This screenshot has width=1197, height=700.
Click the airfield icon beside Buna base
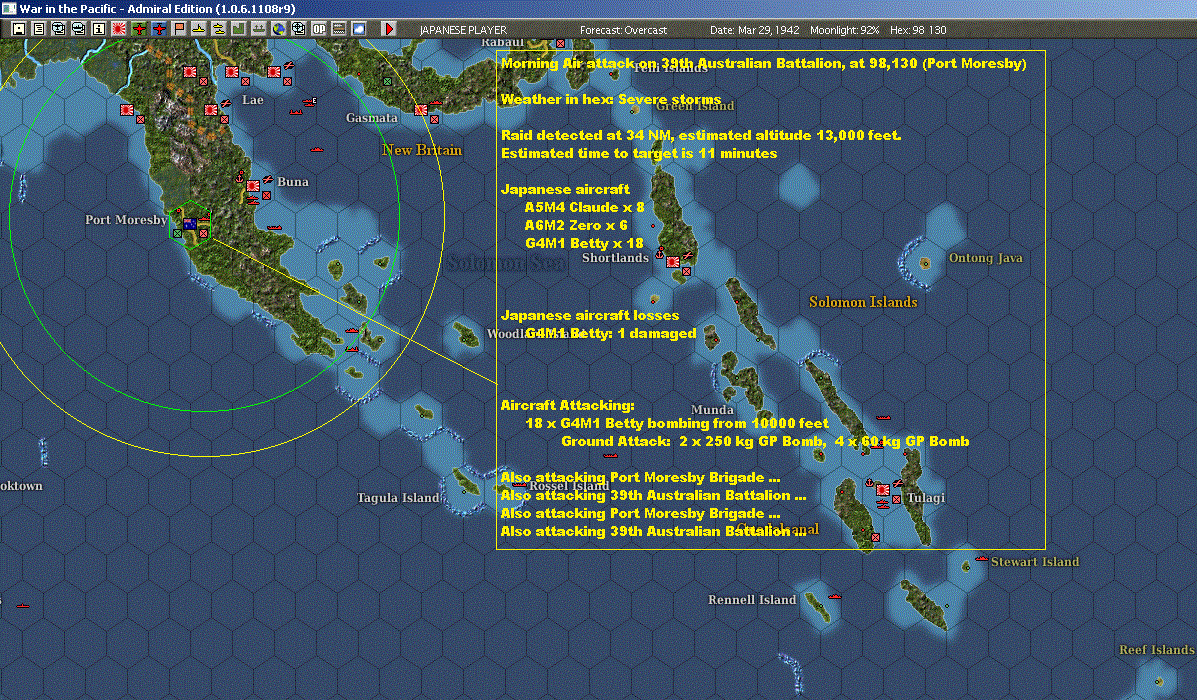click(x=268, y=180)
